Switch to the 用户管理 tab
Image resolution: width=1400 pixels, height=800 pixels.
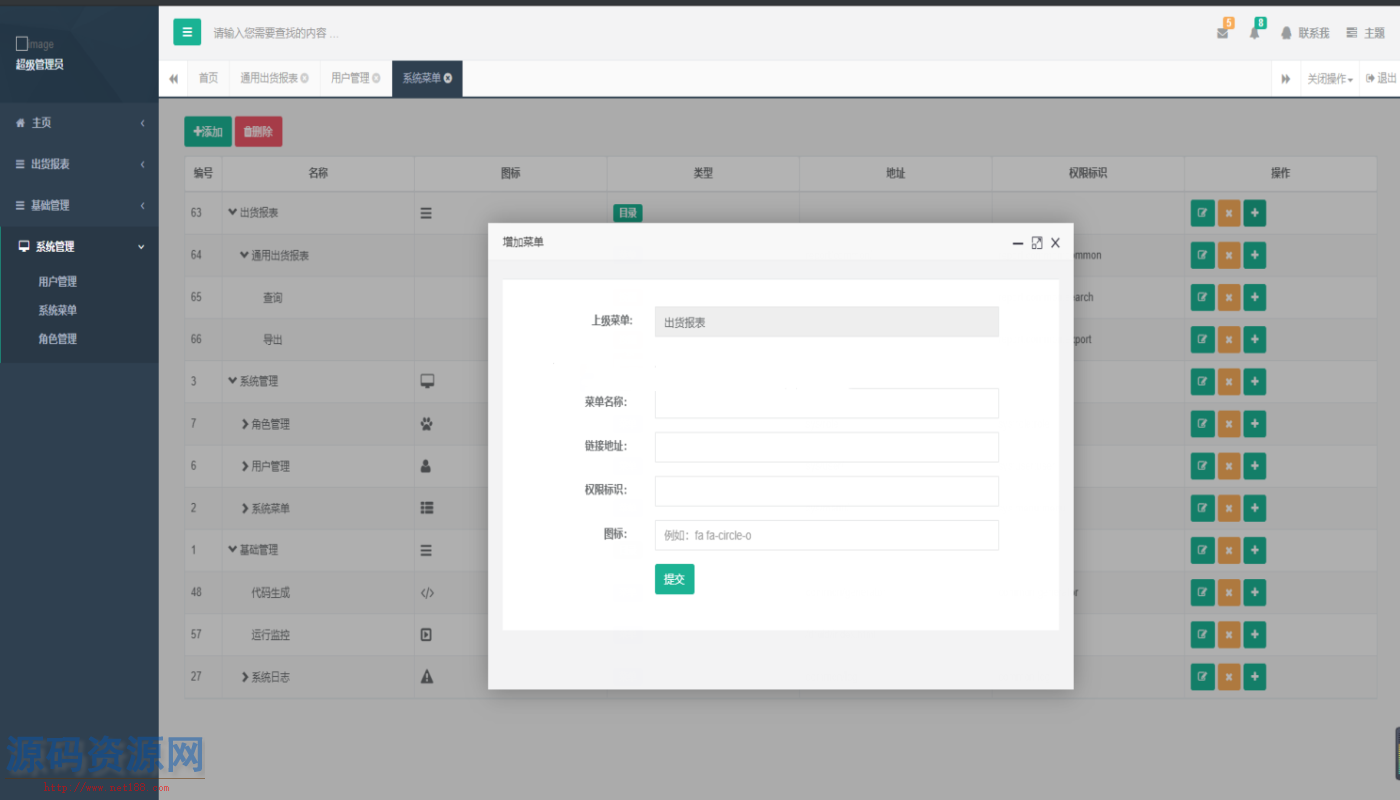[x=355, y=78]
